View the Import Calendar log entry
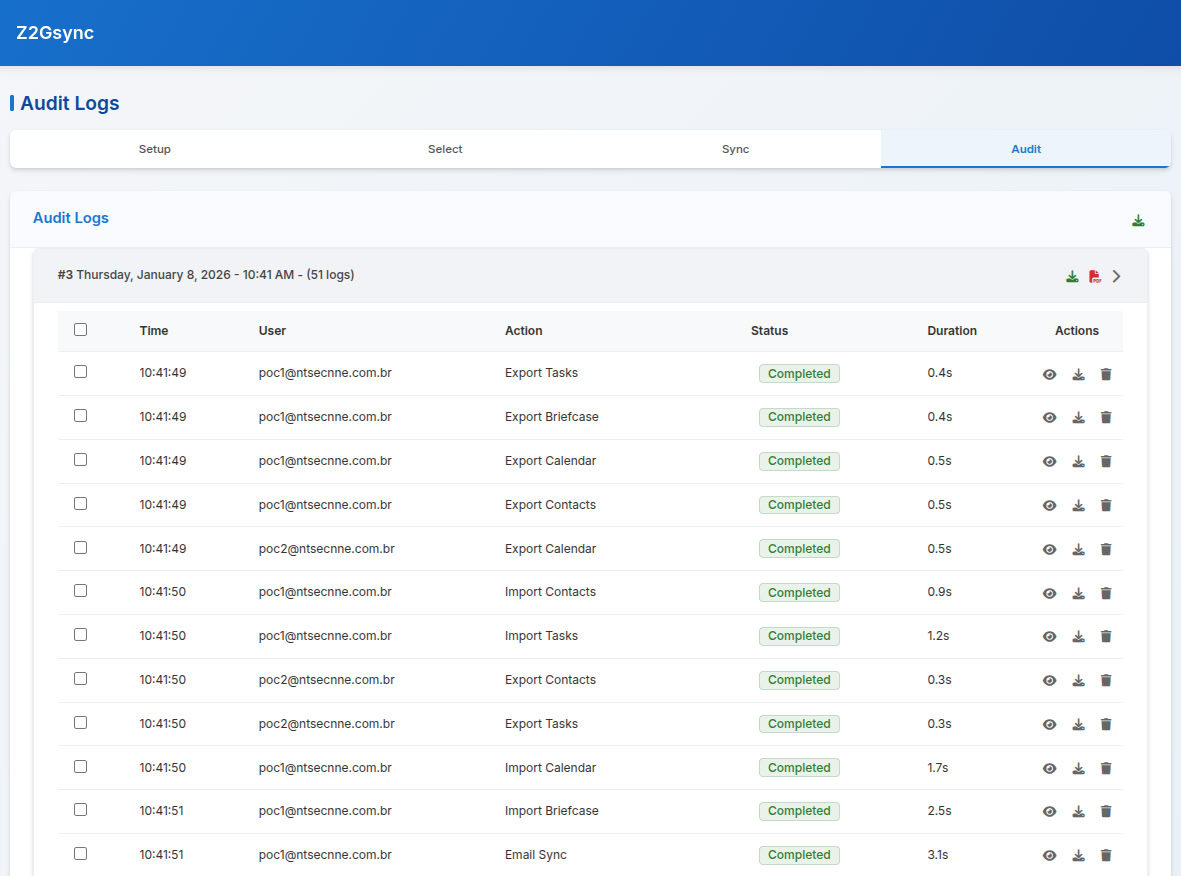This screenshot has height=876, width=1181. point(1049,767)
